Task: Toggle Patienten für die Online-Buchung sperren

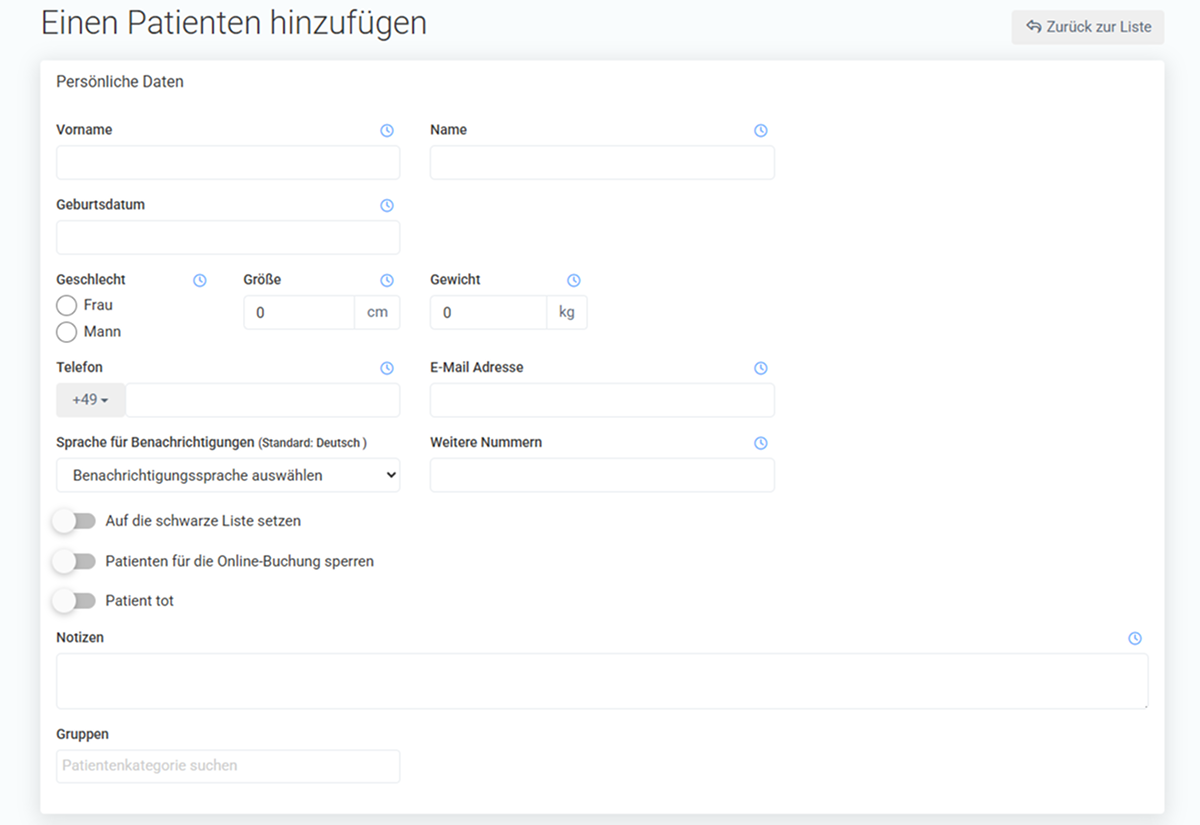Action: coord(75,561)
